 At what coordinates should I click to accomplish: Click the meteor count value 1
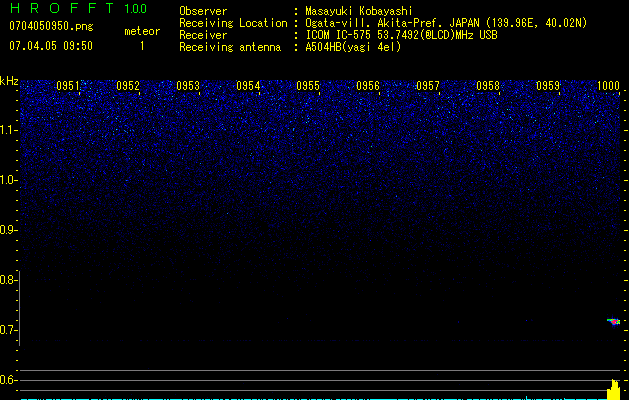[142, 46]
